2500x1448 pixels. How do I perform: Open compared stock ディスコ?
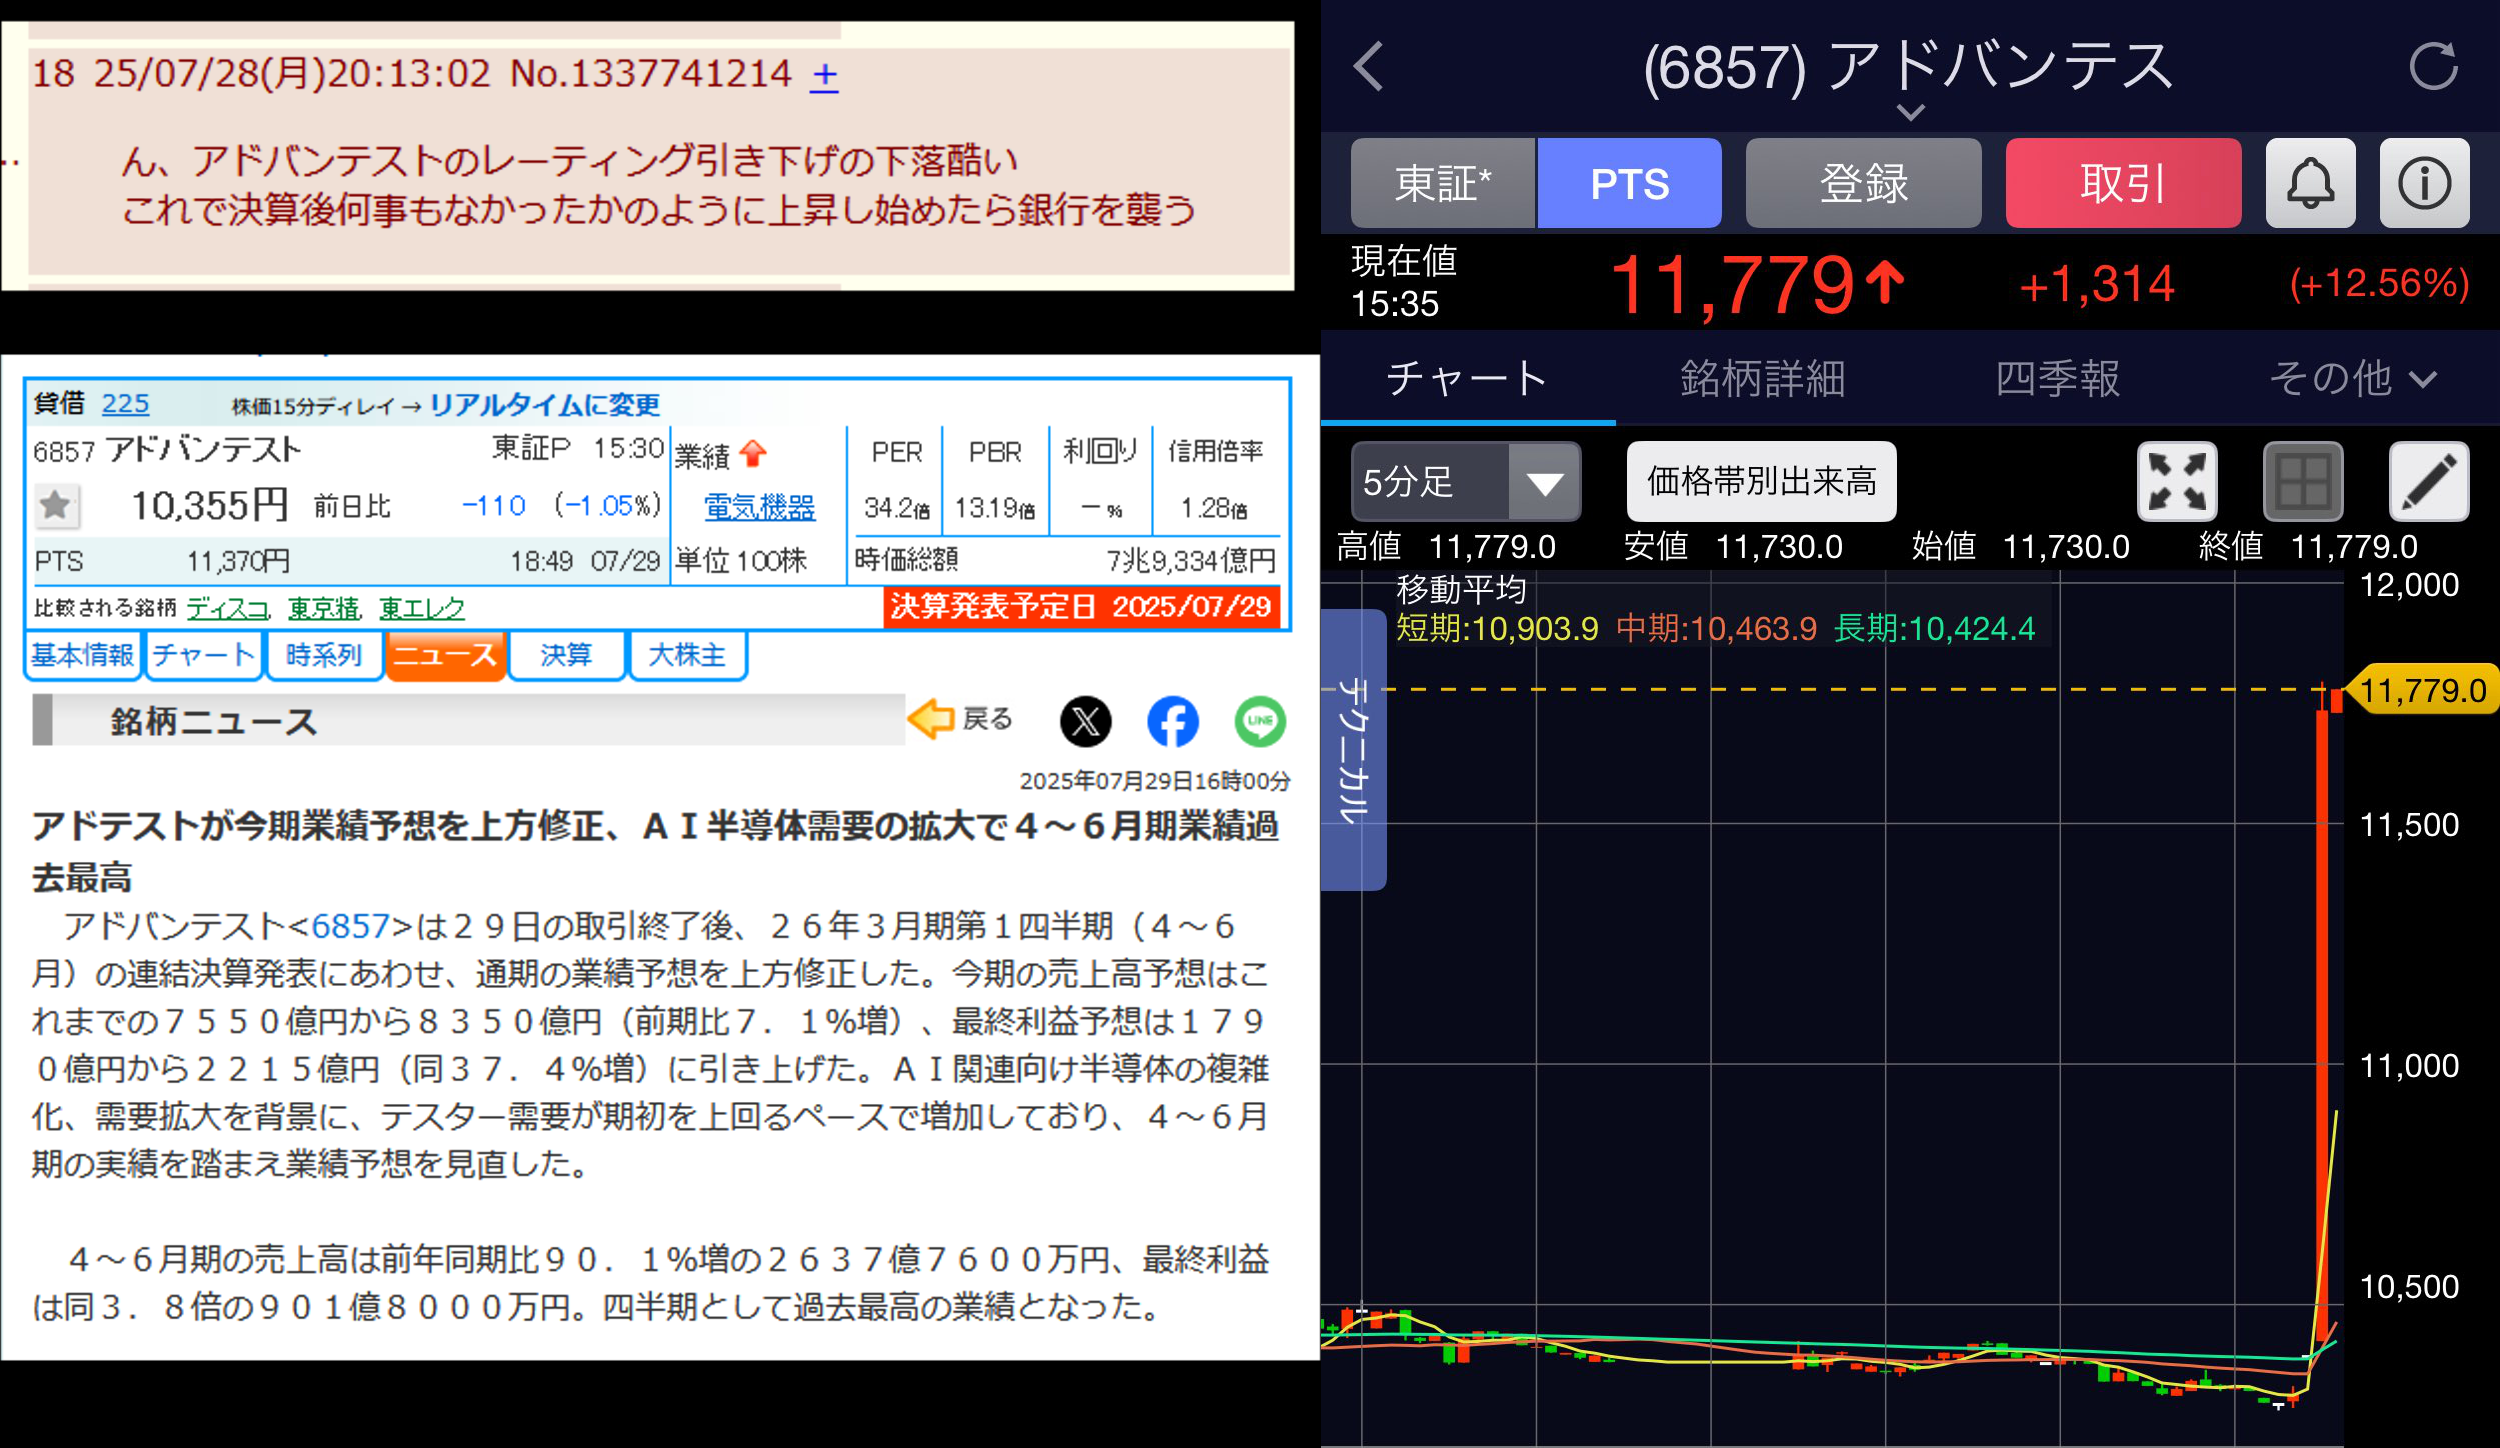click(x=228, y=608)
